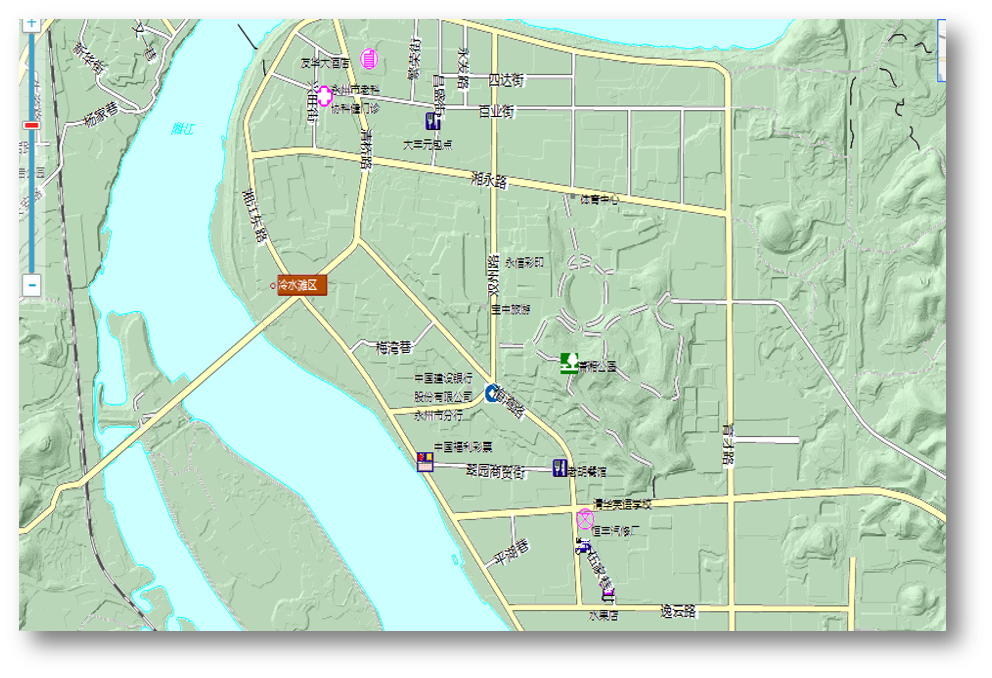Click the 恒丰汽修厂 label
Screen dimensions: 992x678
616,531
